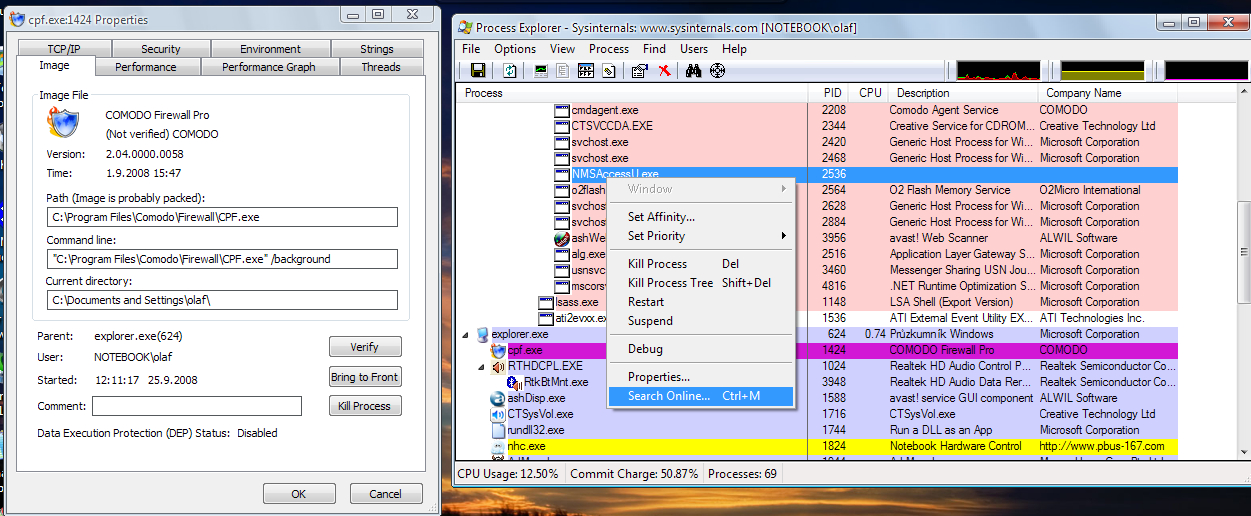The width and height of the screenshot is (1251, 516).
Task: Open the Process menu
Action: click(x=609, y=49)
